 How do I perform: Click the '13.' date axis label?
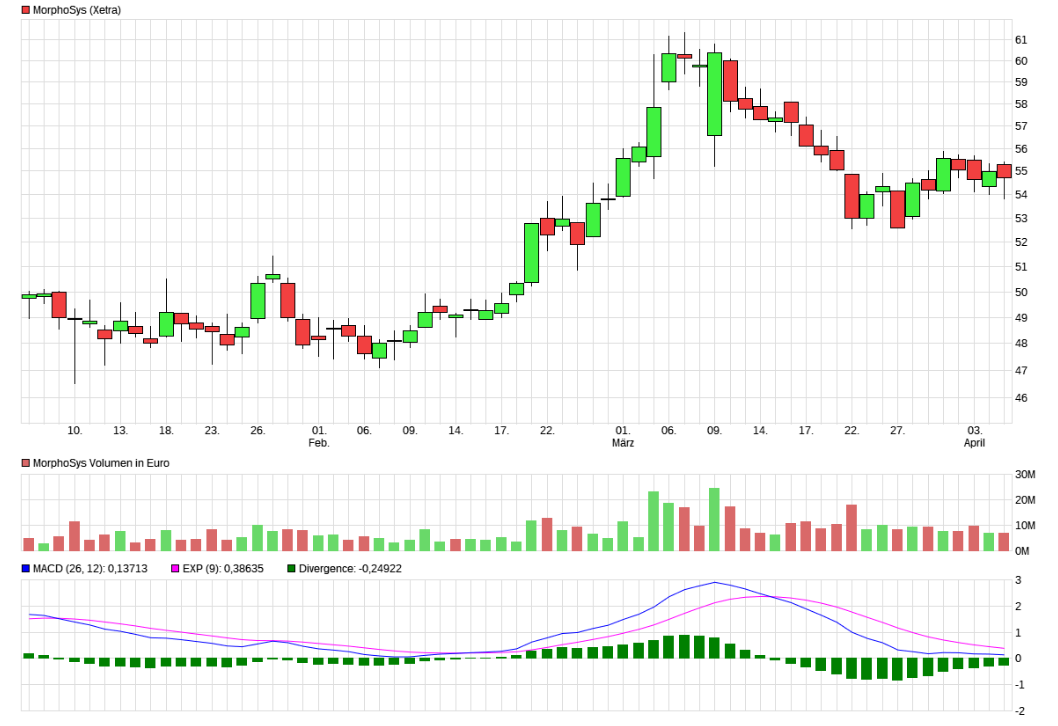120,430
